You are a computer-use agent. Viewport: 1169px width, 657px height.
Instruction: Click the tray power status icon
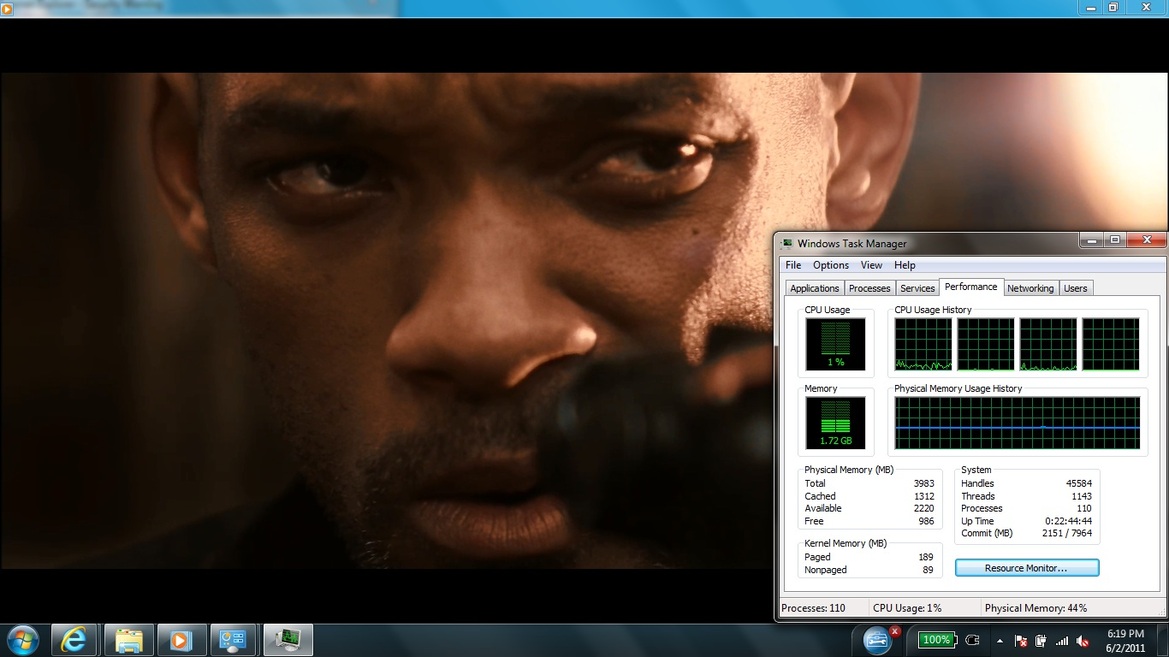(1041, 641)
